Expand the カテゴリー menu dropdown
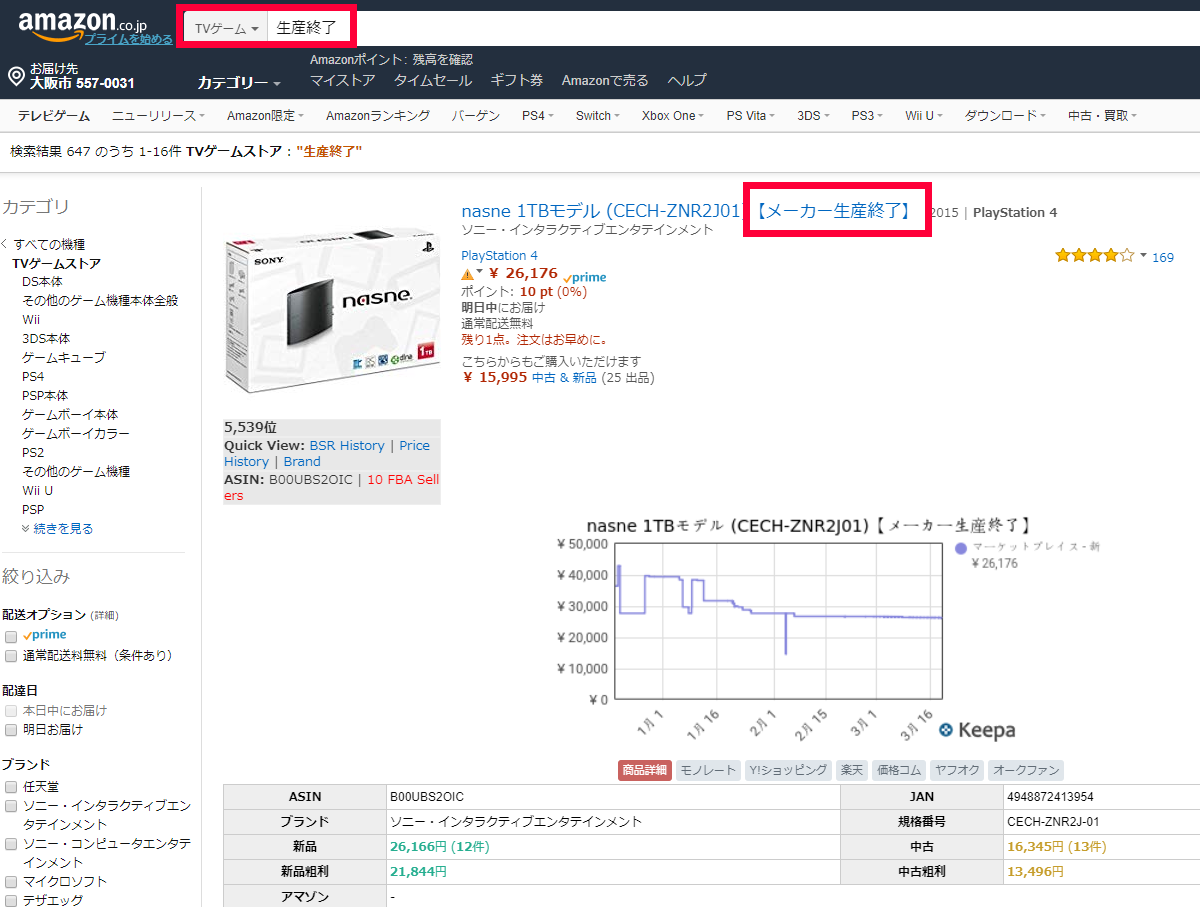Screen dimensions: 1200x907 tap(238, 82)
